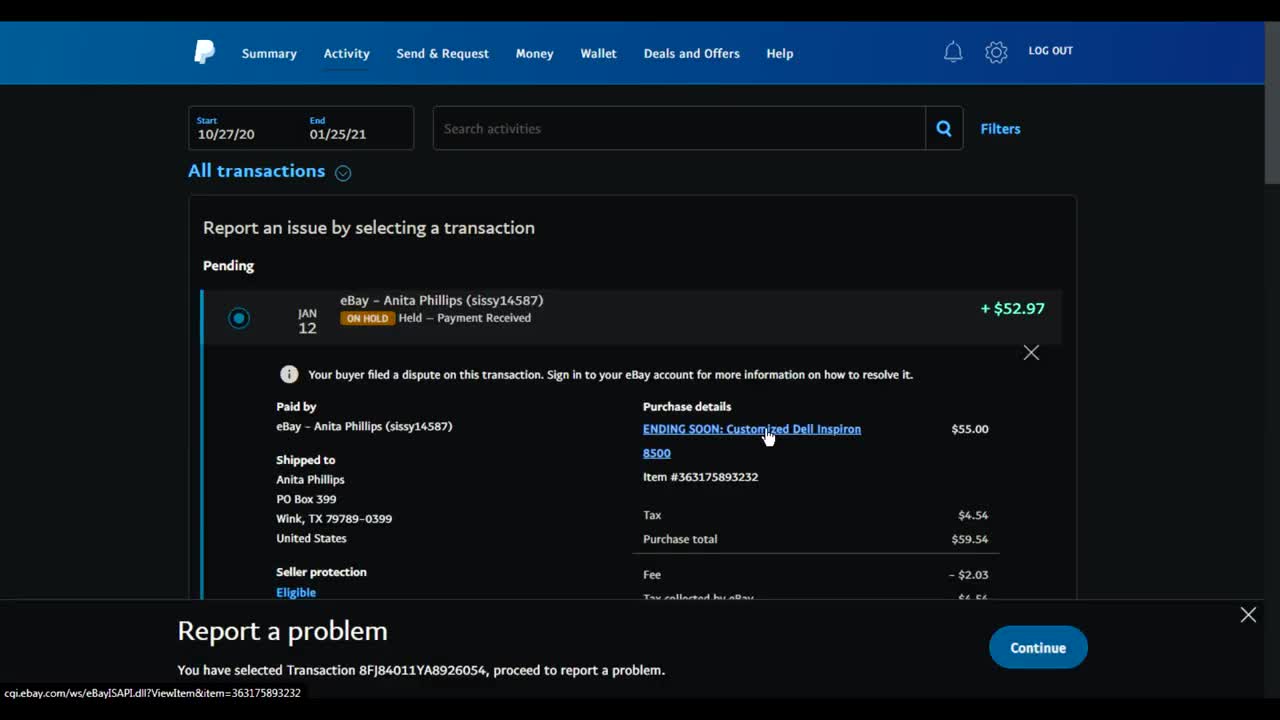Image resolution: width=1280 pixels, height=720 pixels.
Task: Click the search magnifier button
Action: point(943,128)
